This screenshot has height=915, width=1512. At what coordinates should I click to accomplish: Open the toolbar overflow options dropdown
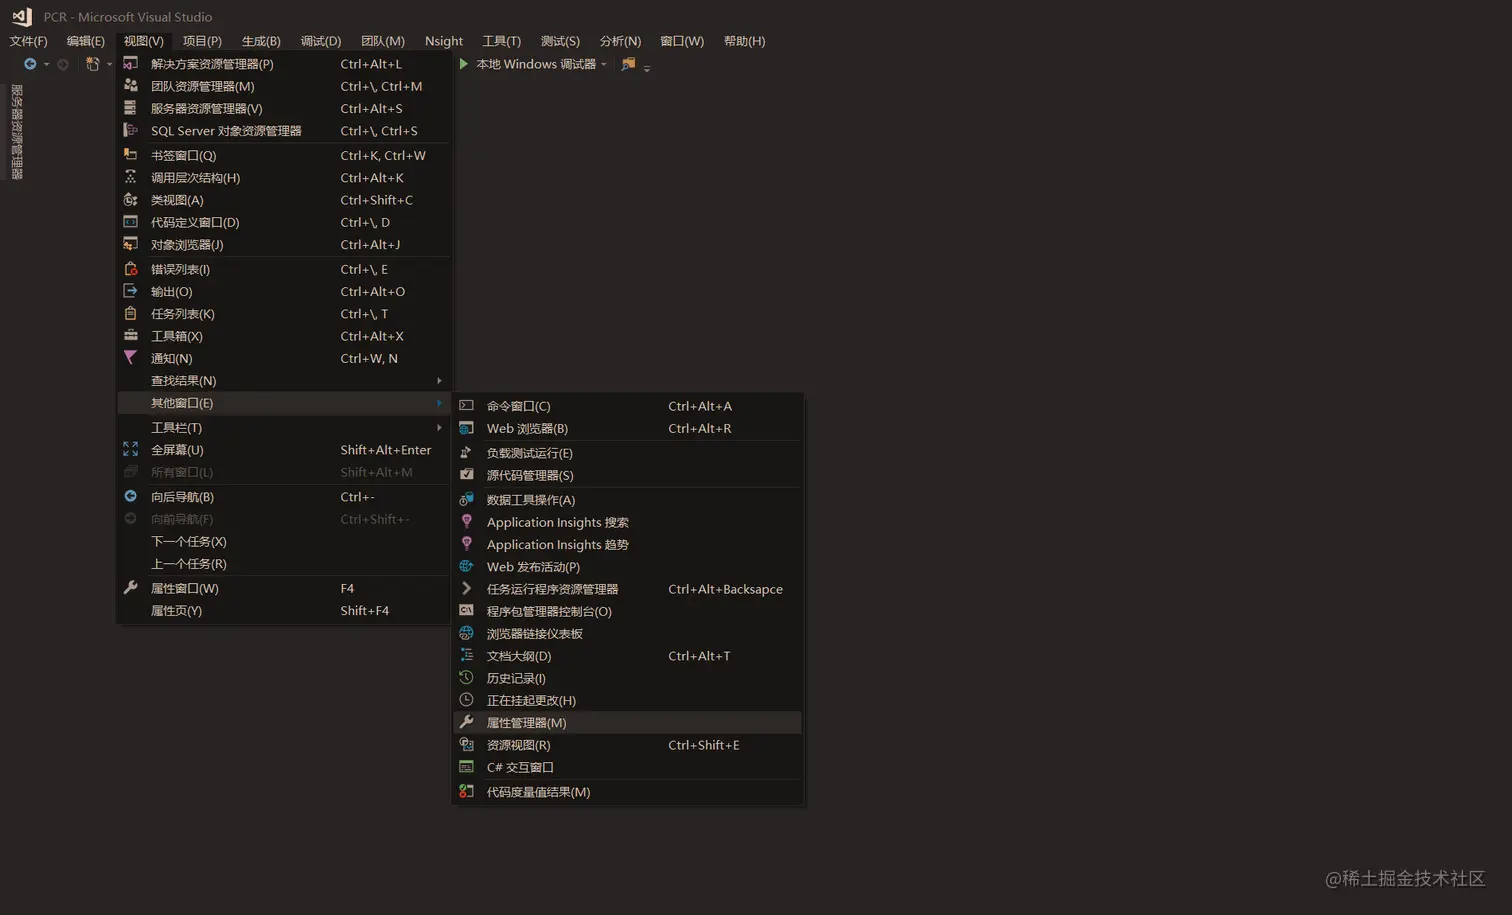(x=647, y=68)
